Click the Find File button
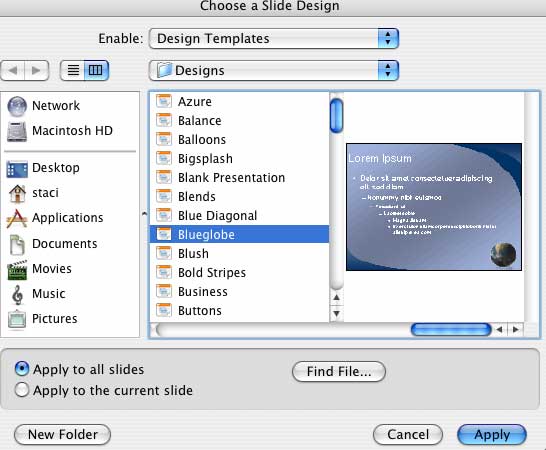 339,371
